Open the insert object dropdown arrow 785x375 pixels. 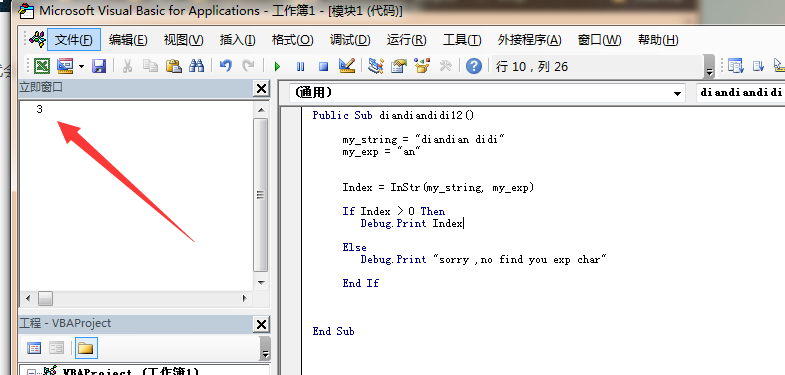pos(81,67)
